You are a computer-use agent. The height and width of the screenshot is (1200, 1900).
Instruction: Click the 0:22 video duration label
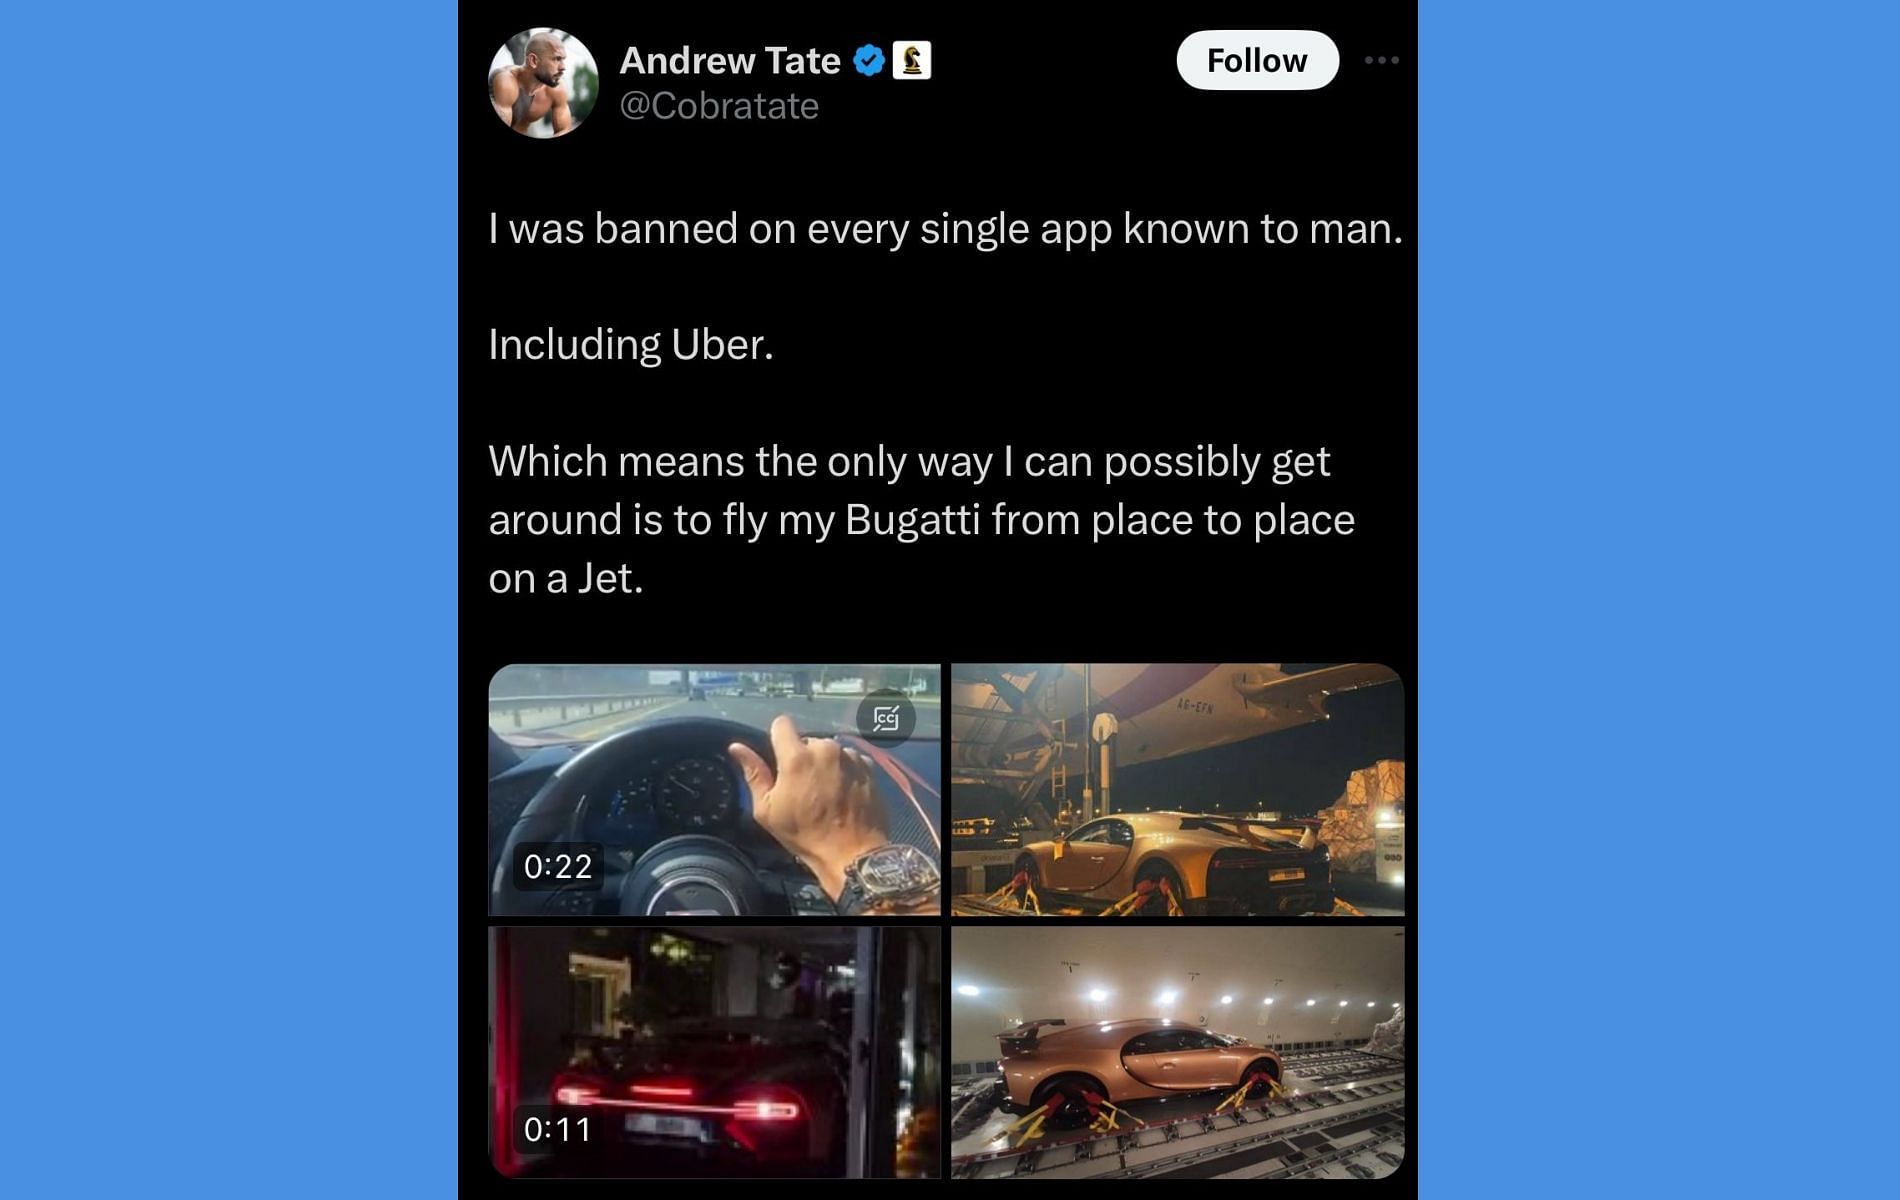pos(558,866)
